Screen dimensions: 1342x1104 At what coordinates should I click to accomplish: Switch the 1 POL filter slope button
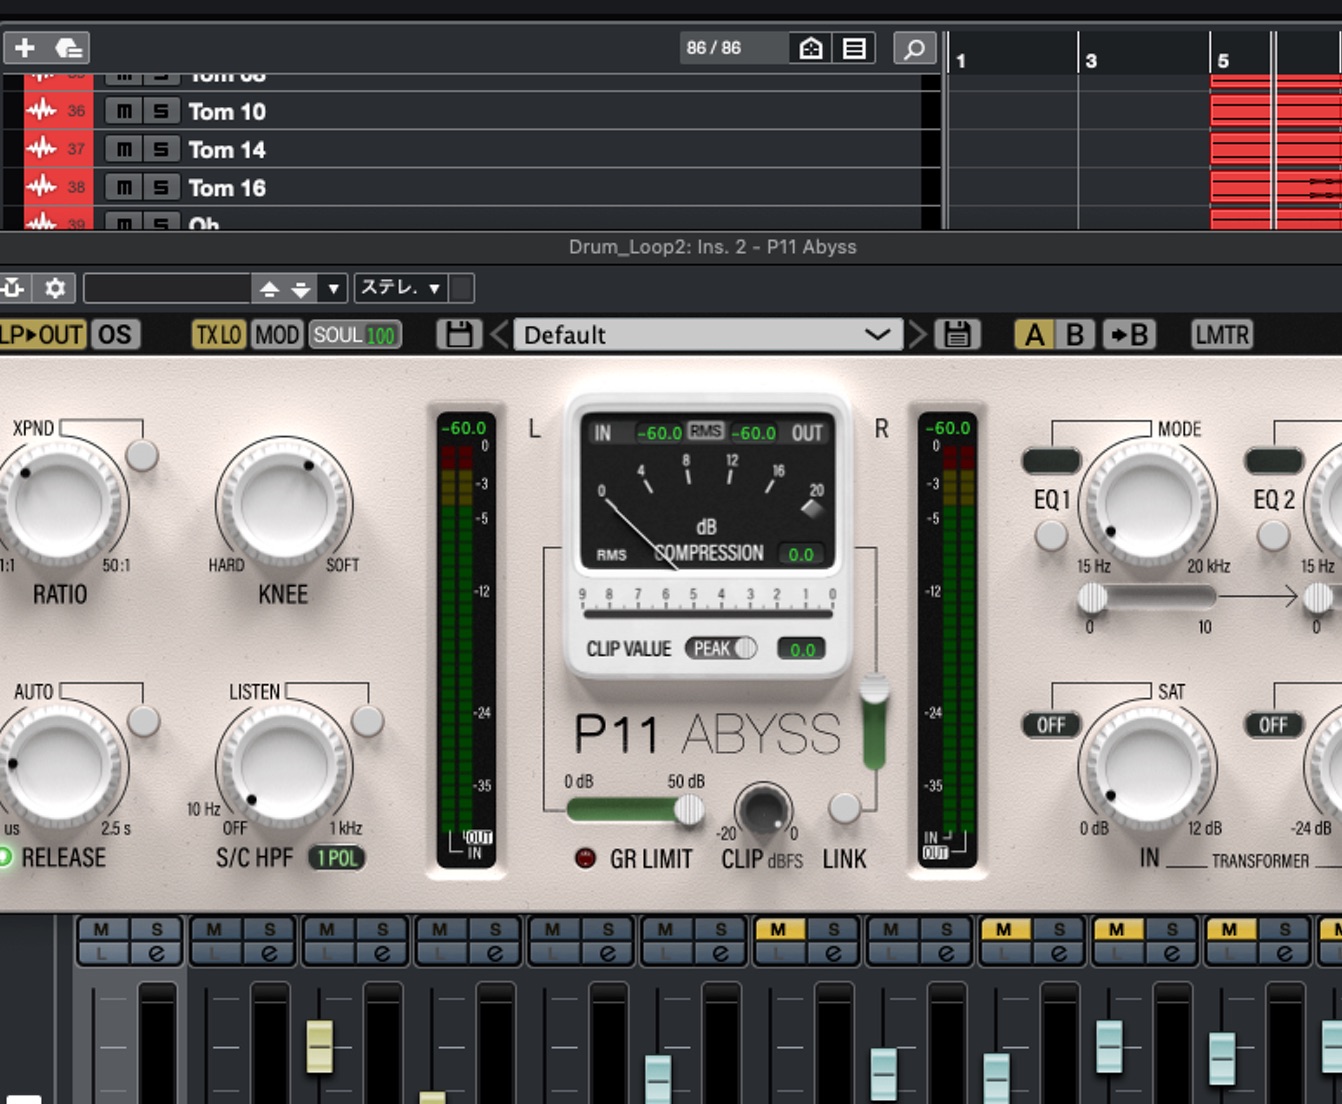[x=336, y=858]
